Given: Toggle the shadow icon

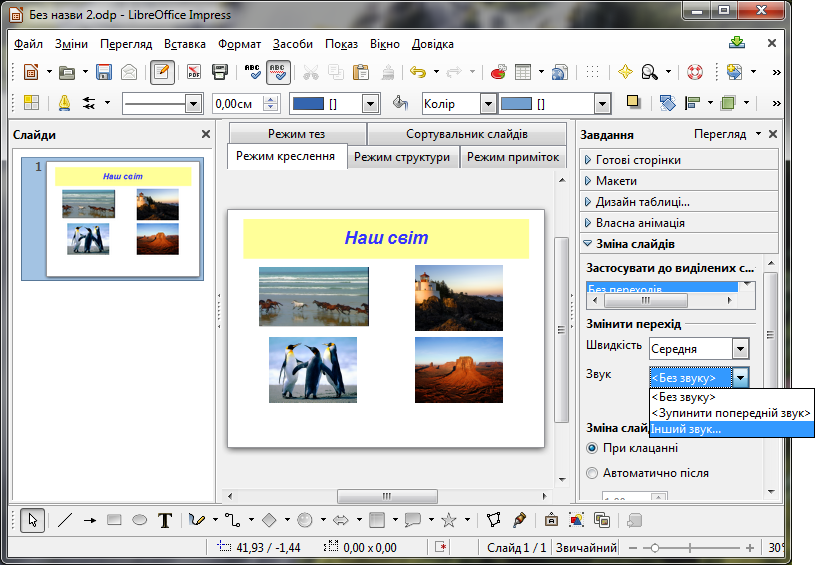Looking at the screenshot, I should click(633, 102).
